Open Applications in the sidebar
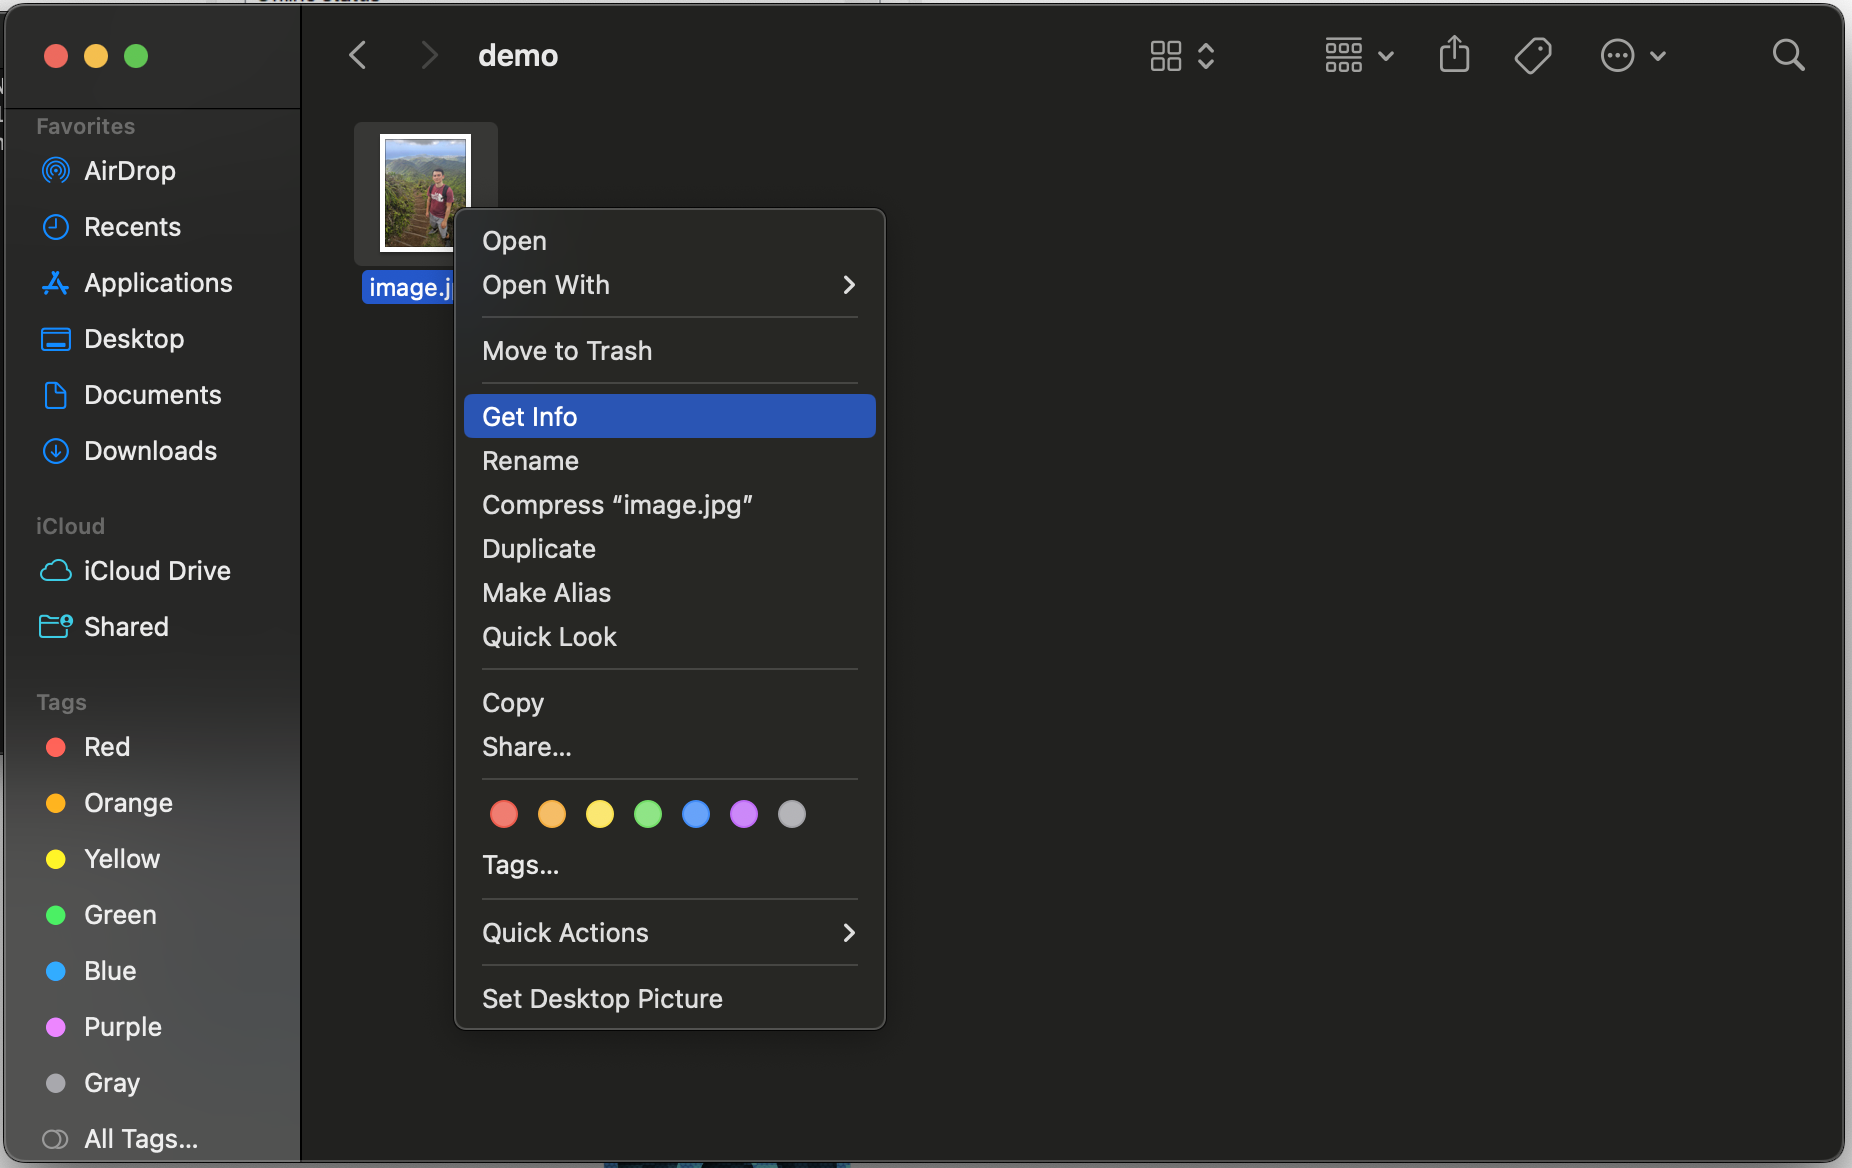Screen dimensions: 1852x1168 [157, 283]
